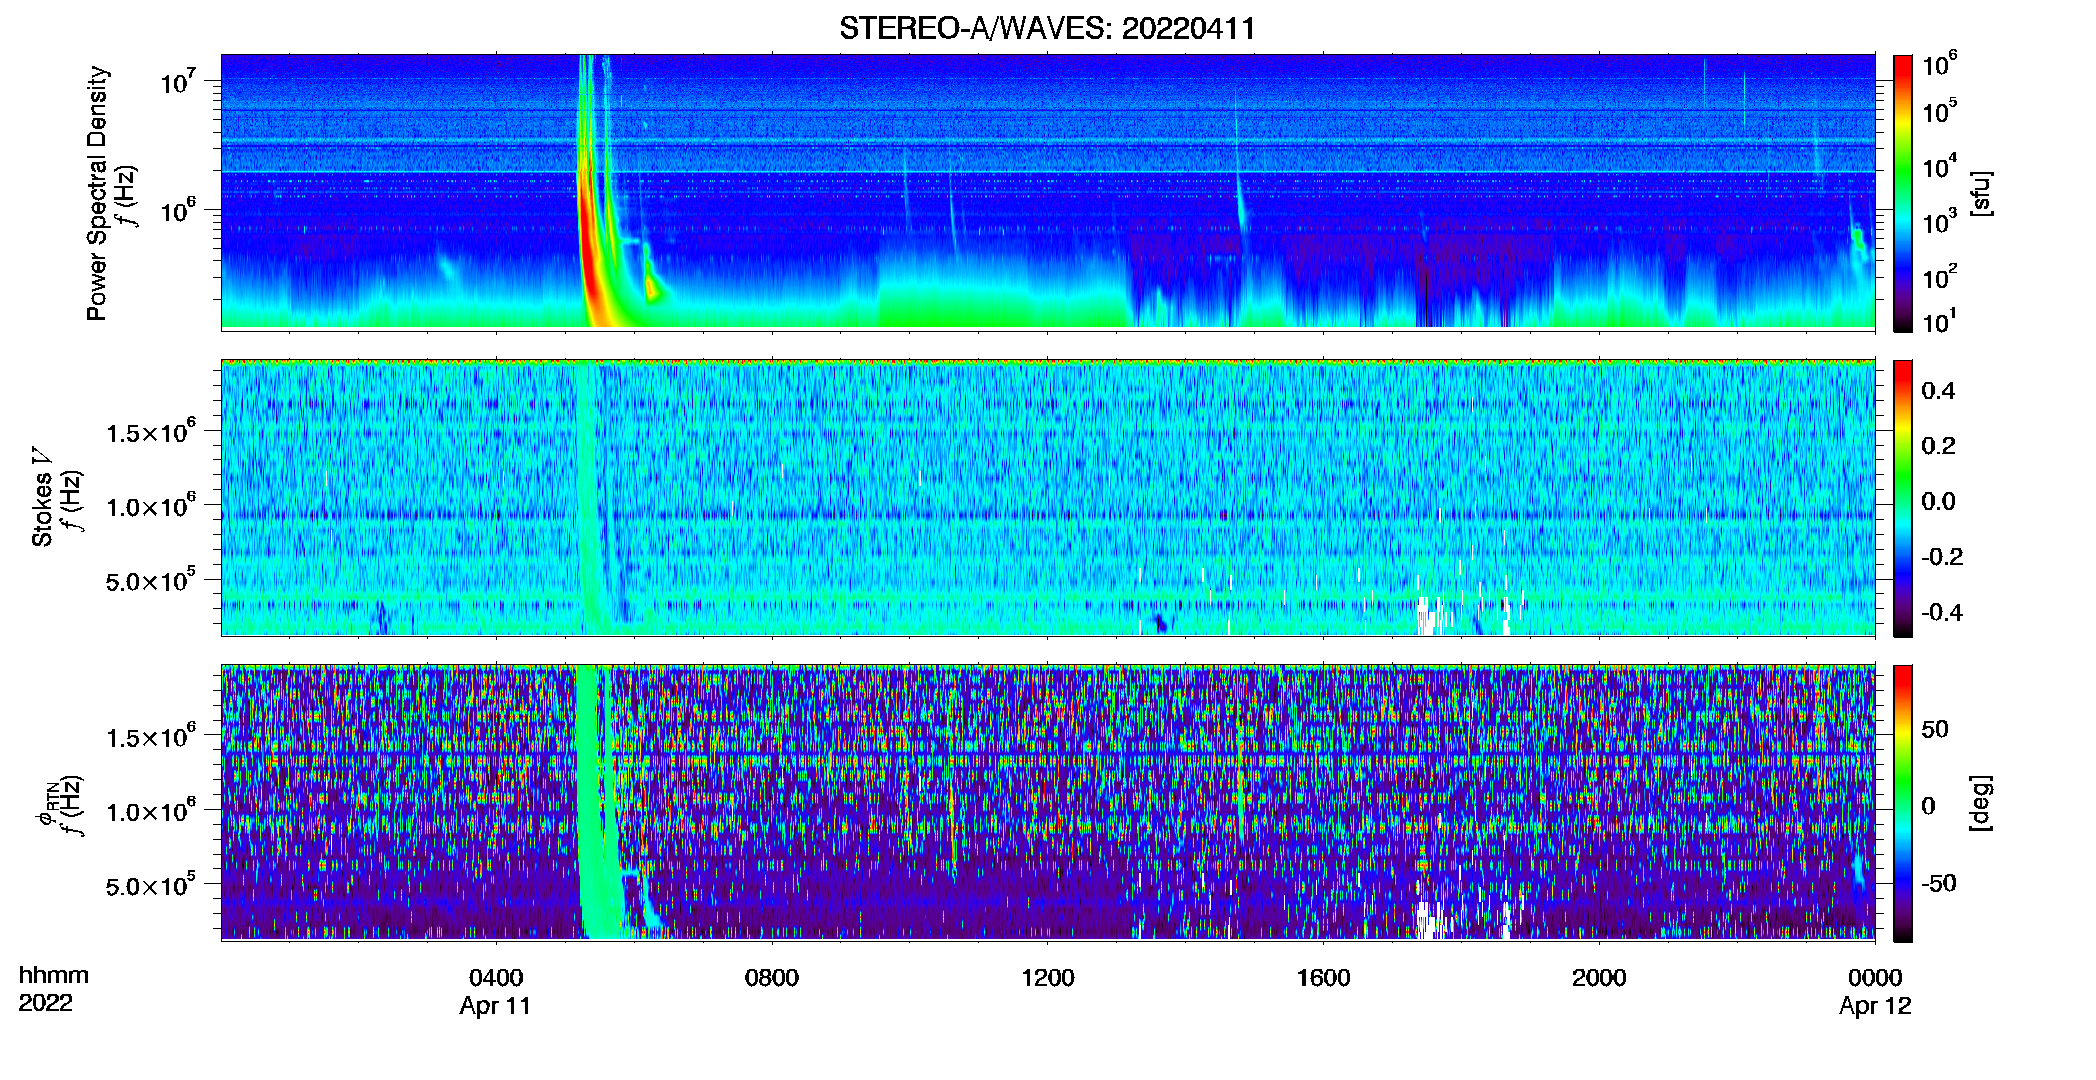Image resolution: width=2096 pixels, height=1080 pixels.
Task: Click the 1.5×10^6 tick of the φRTN panel
Action: pos(151,736)
